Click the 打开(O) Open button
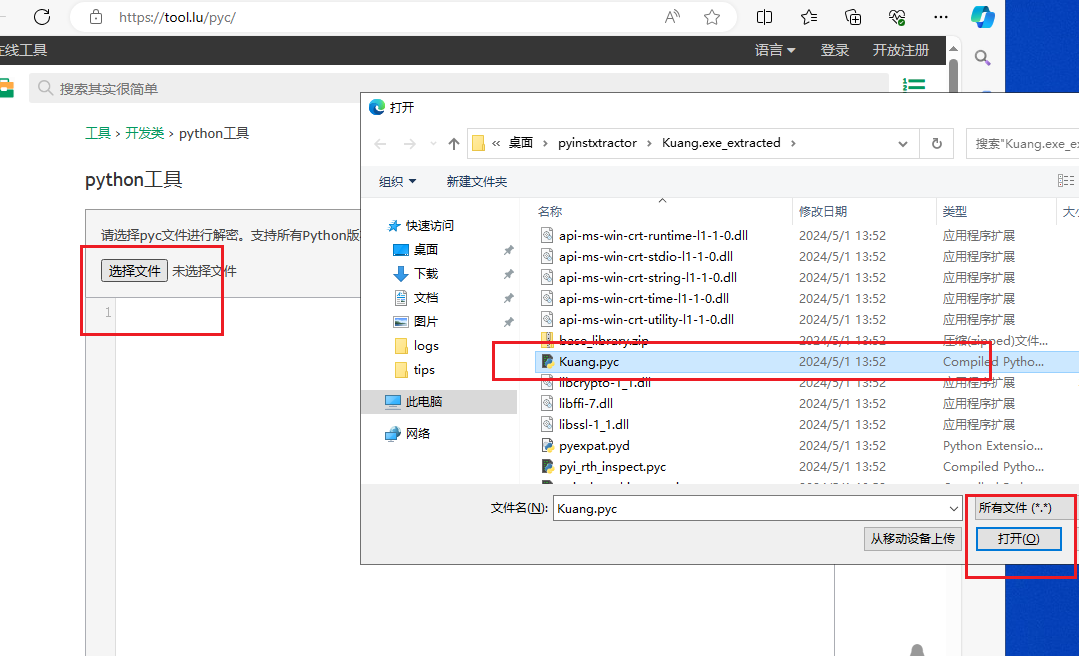This screenshot has width=1079, height=656. coord(1018,539)
